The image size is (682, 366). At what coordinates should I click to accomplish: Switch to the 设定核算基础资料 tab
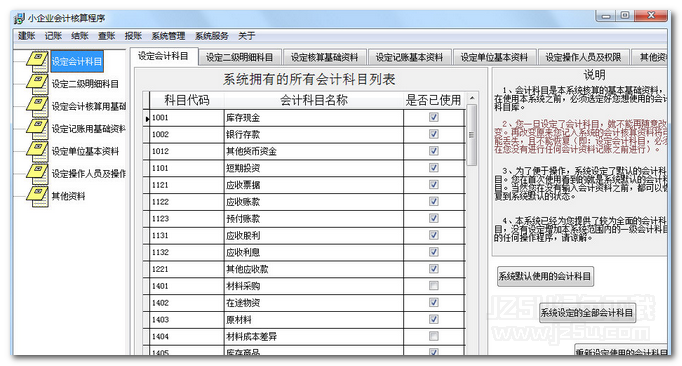[324, 57]
